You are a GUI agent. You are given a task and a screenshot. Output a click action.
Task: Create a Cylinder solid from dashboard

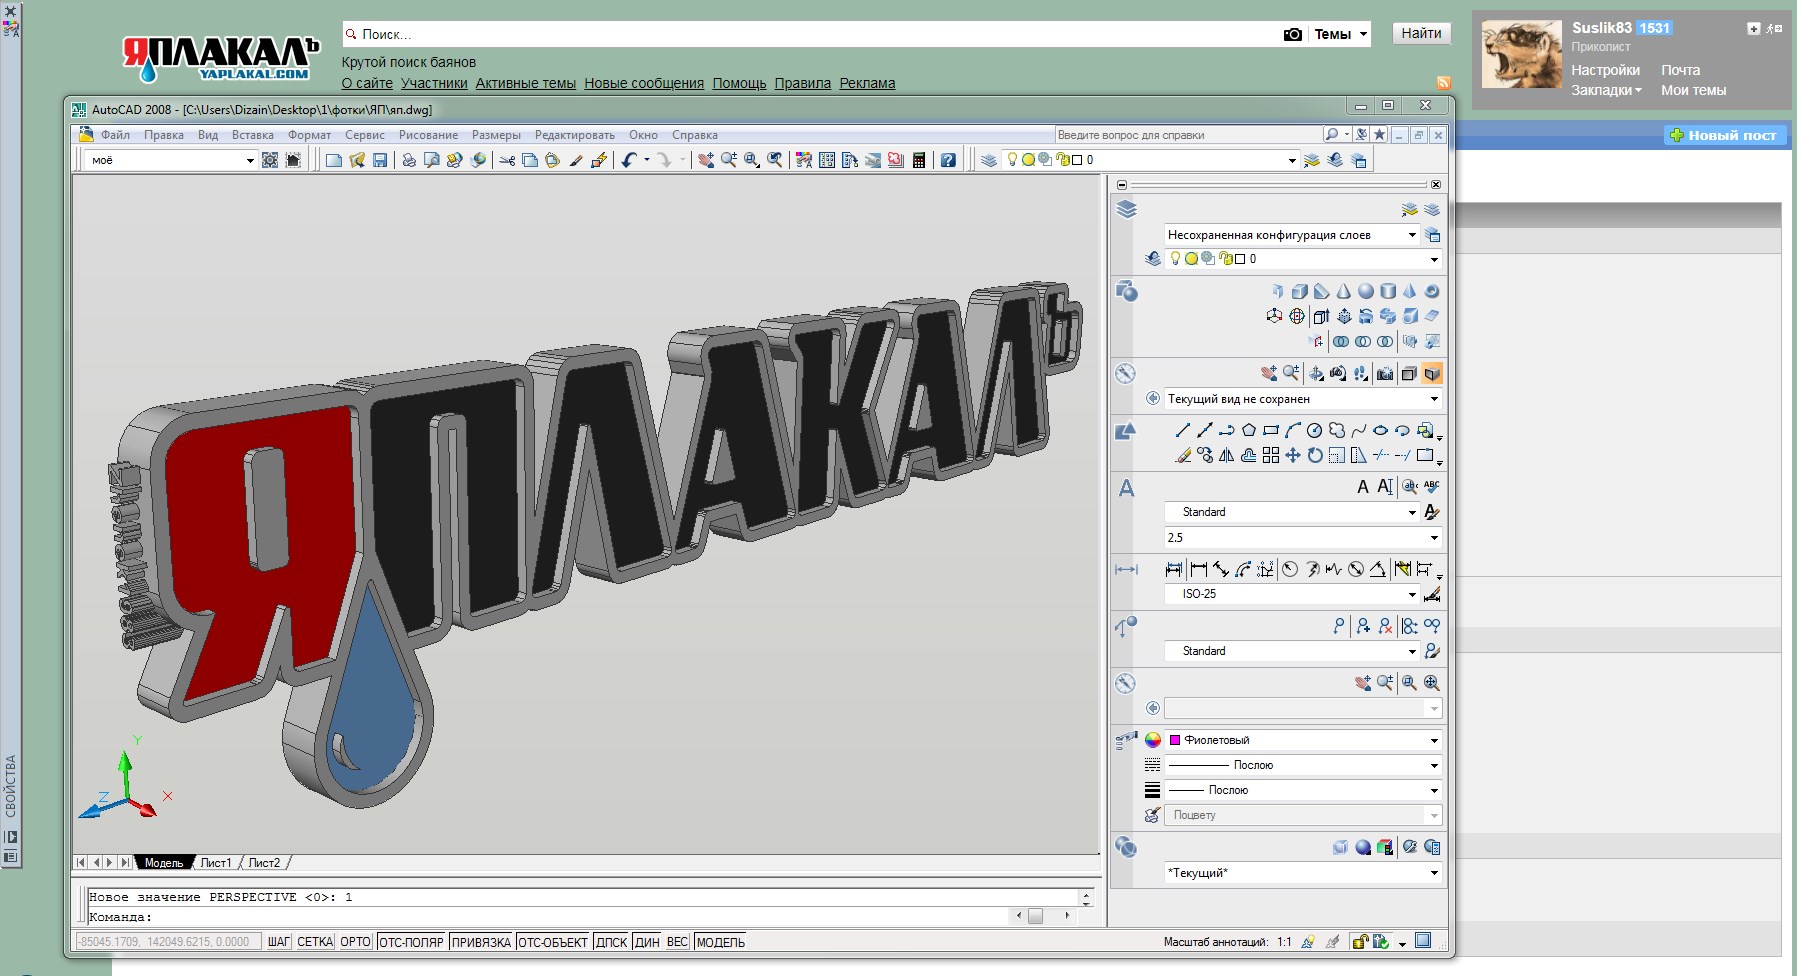[1388, 291]
